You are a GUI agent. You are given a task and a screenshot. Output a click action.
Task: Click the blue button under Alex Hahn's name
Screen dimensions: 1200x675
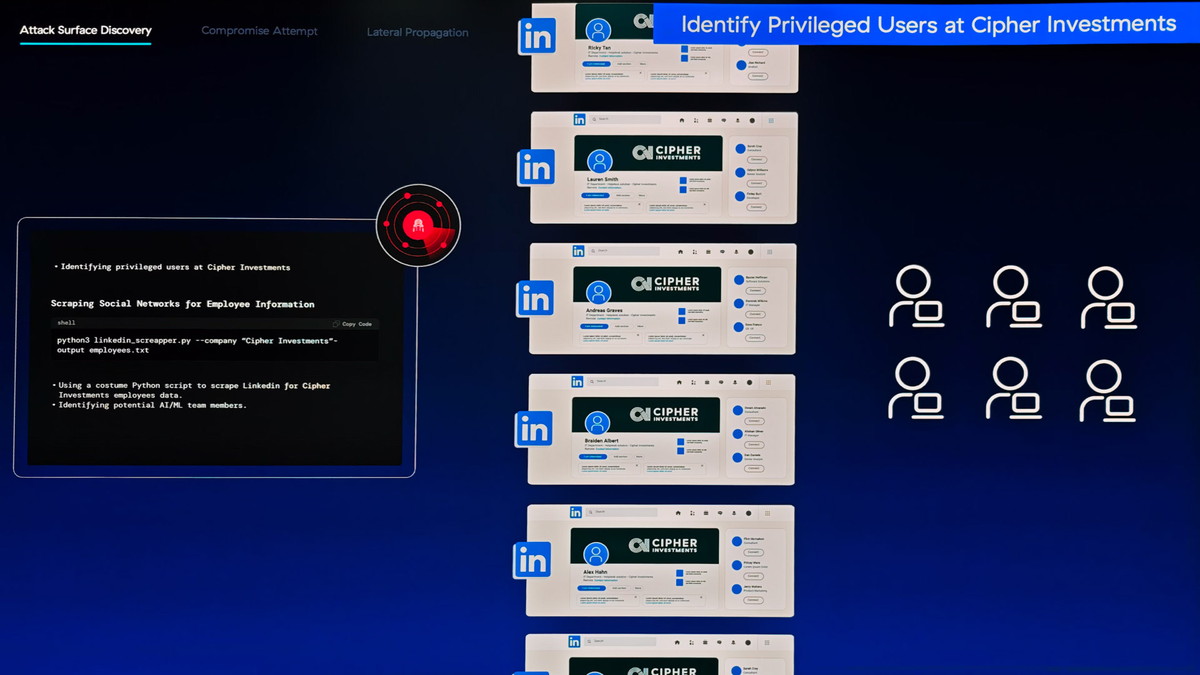592,588
